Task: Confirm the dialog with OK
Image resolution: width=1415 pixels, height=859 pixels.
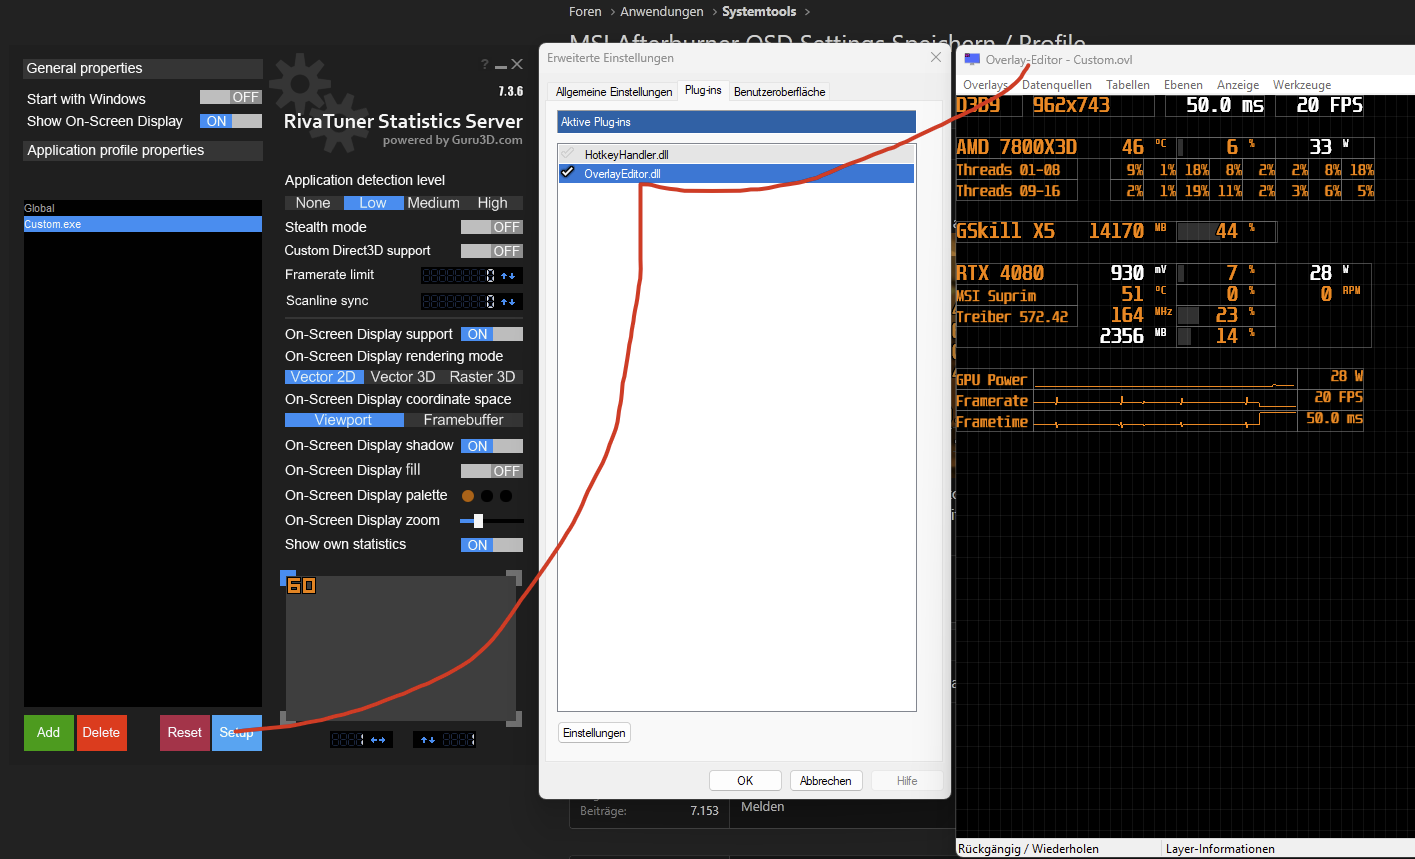Action: coord(745,781)
